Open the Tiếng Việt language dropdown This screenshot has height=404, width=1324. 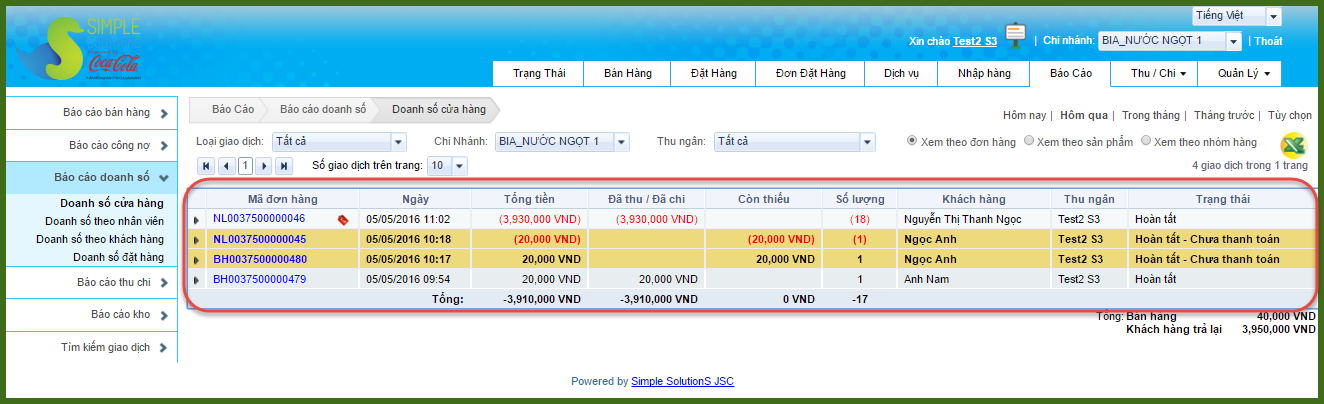(1273, 17)
